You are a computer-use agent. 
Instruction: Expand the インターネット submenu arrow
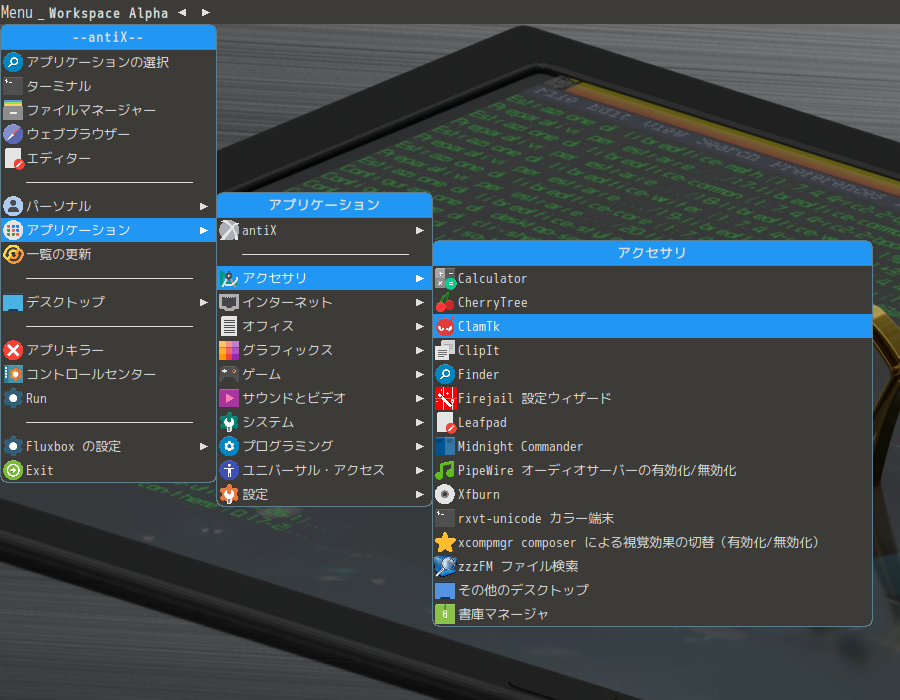click(420, 302)
